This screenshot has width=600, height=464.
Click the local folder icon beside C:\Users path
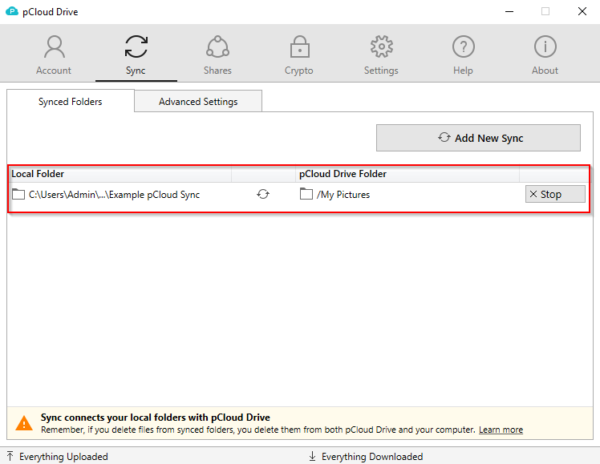coord(18,194)
